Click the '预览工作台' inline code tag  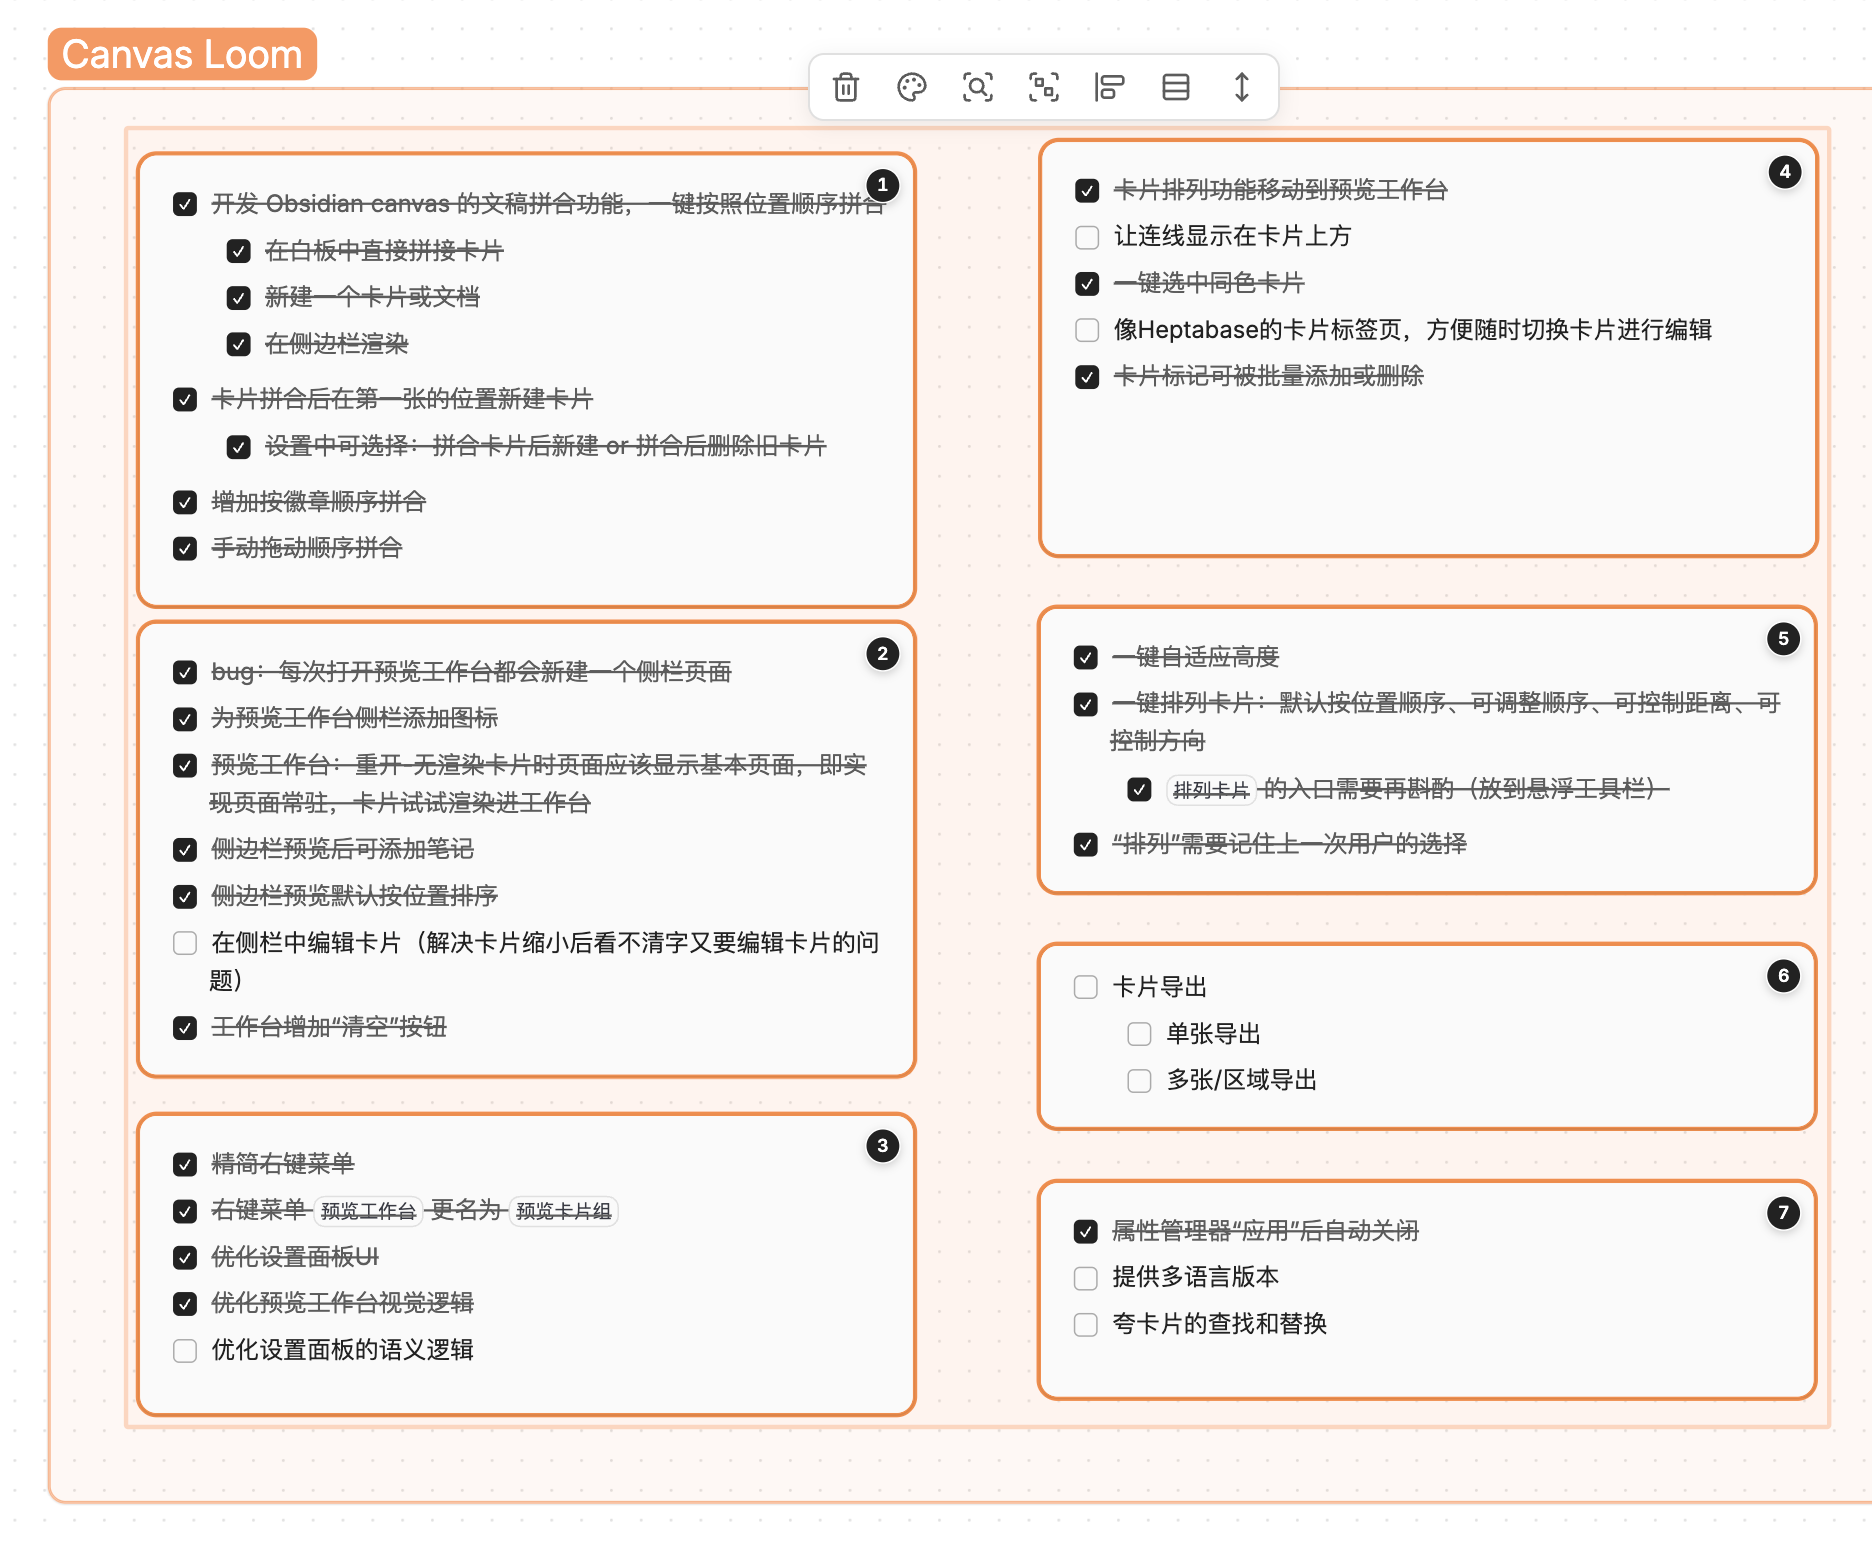point(368,1211)
